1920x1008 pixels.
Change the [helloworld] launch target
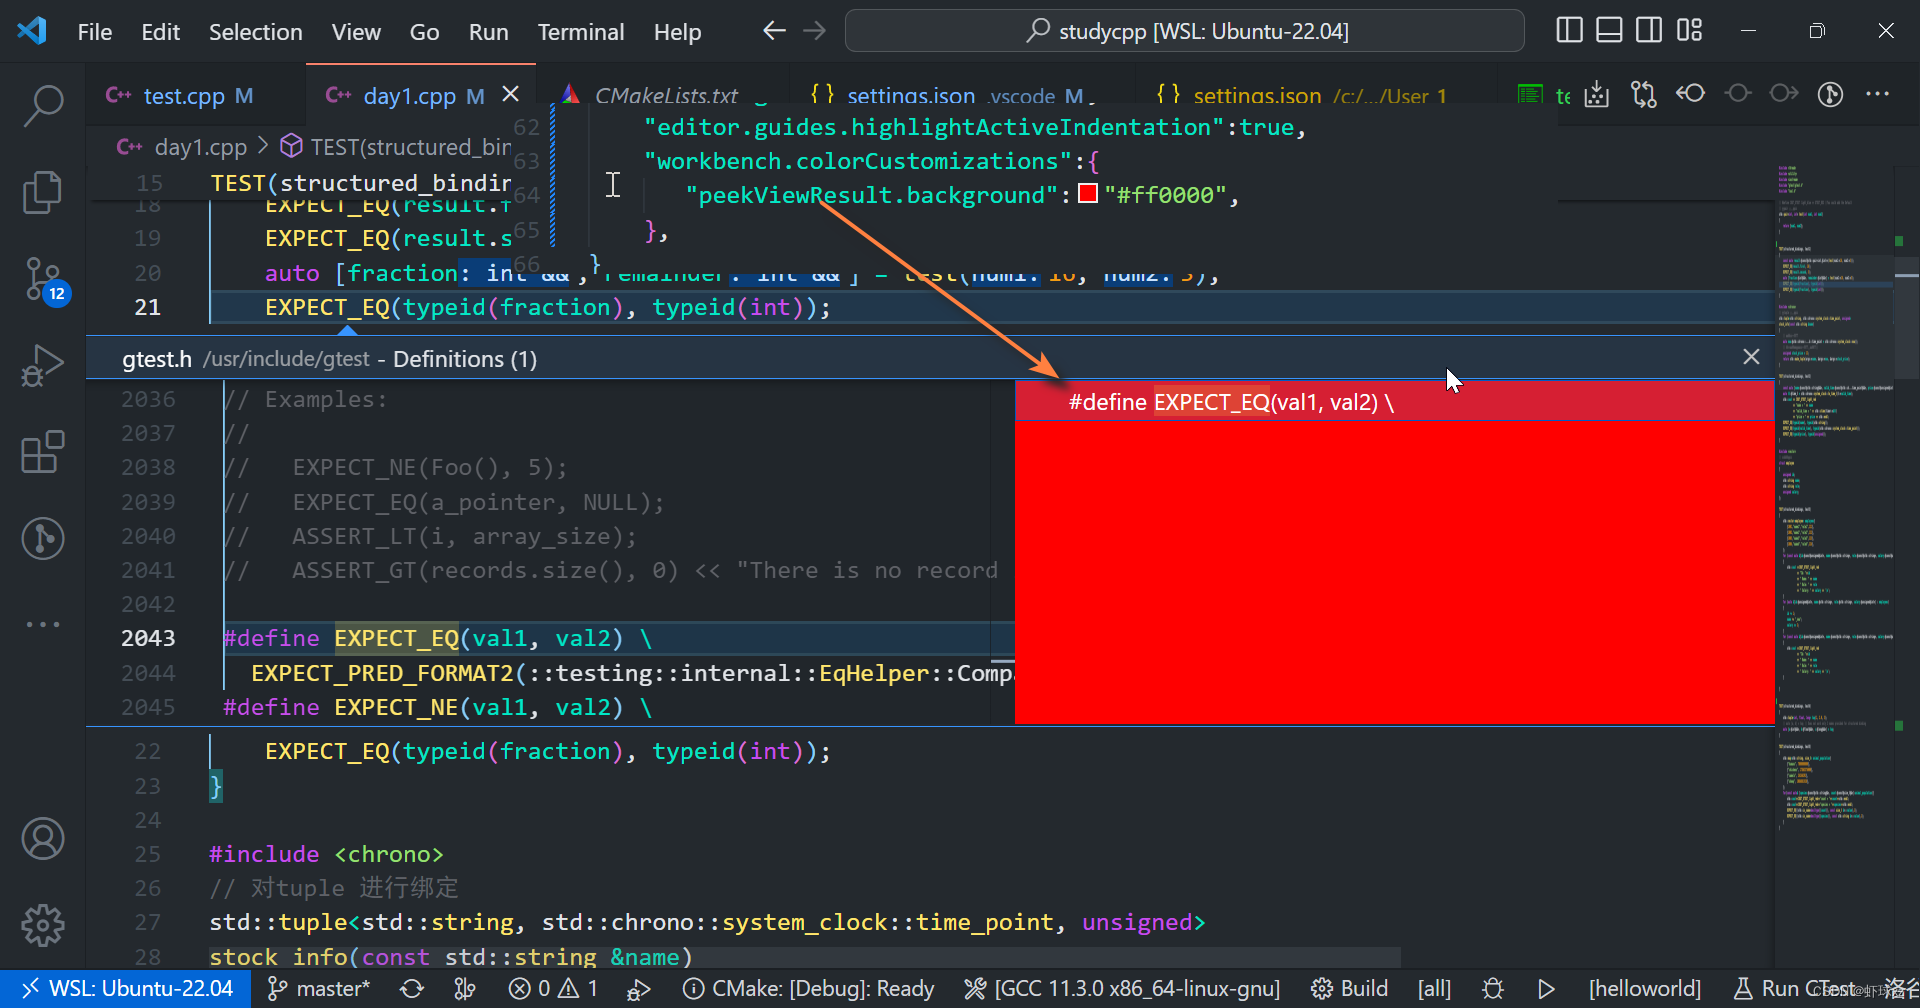1644,989
